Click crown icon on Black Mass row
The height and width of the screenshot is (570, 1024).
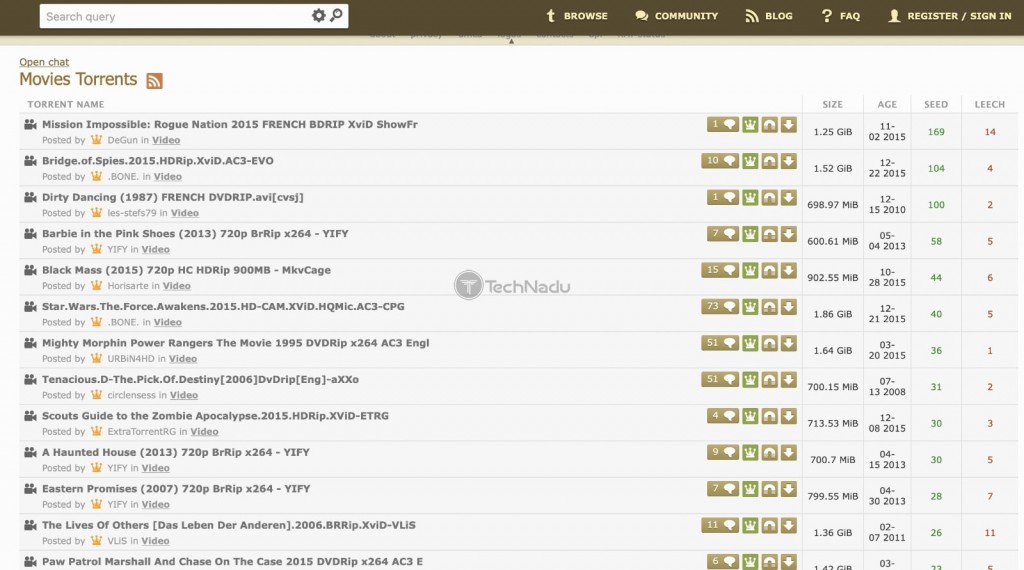point(750,270)
